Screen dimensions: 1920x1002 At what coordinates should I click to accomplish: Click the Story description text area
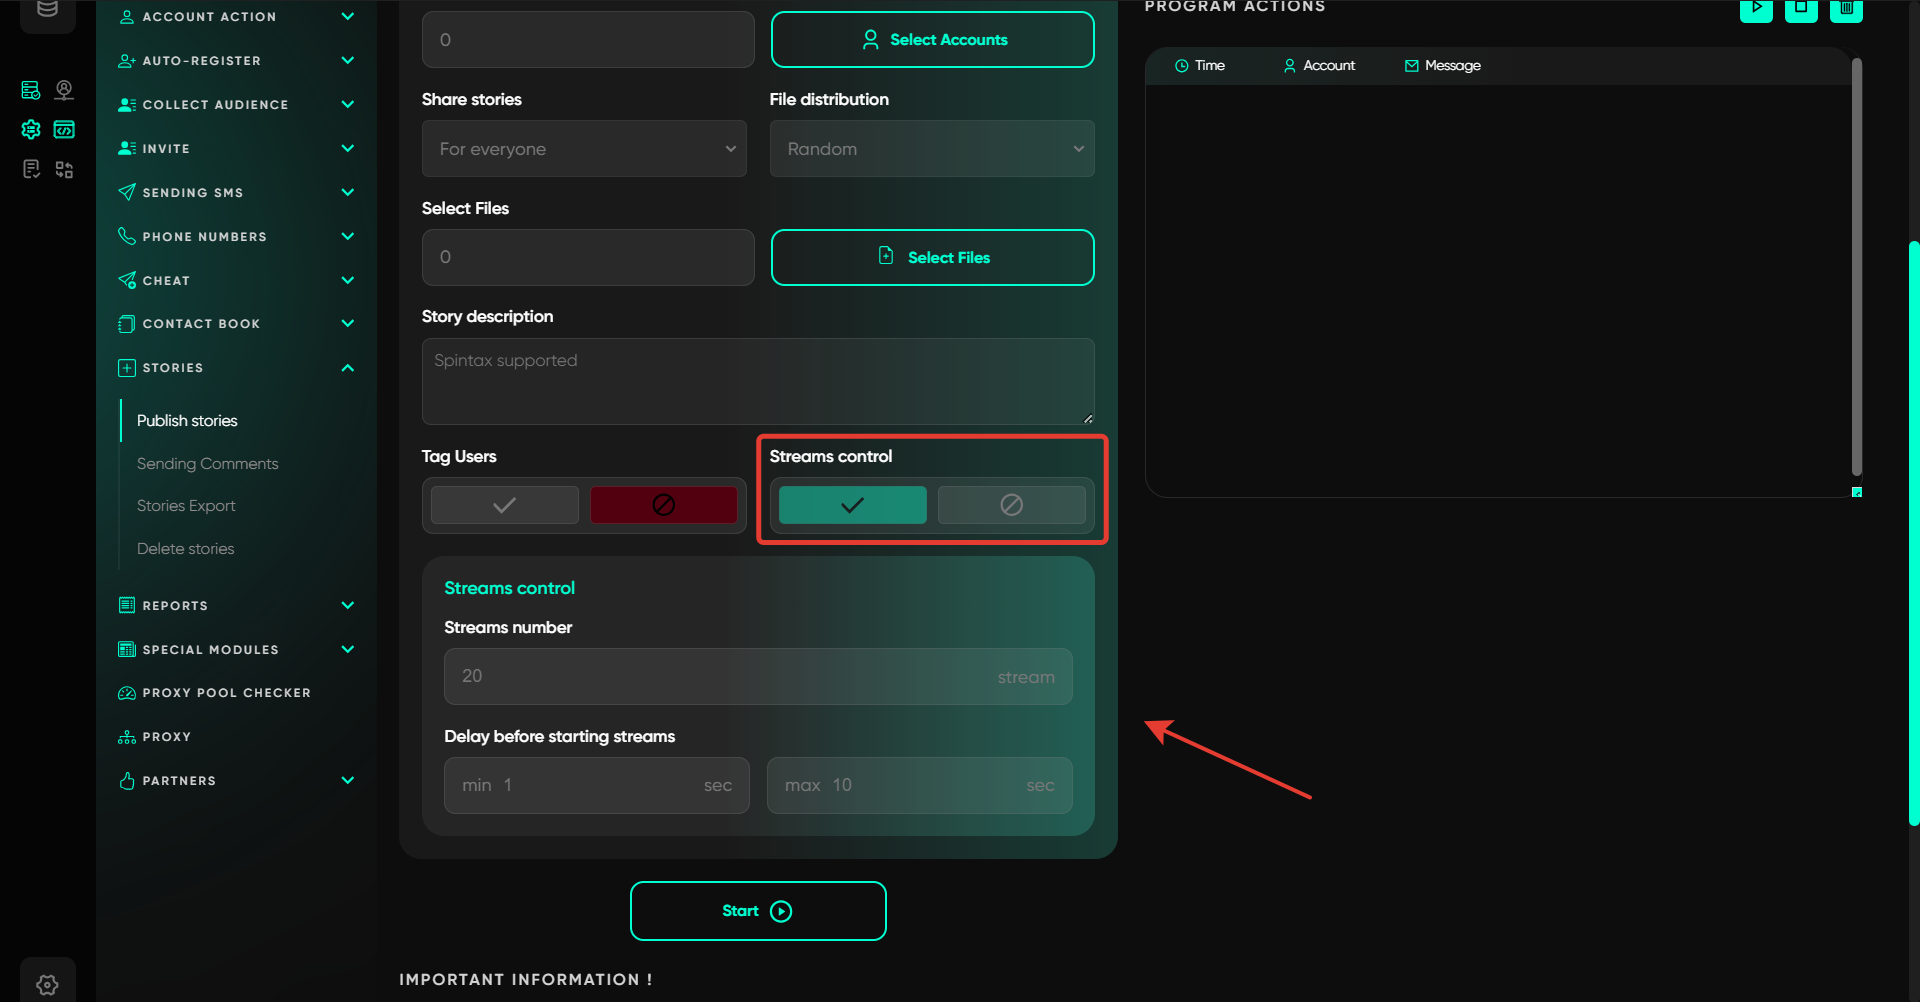coord(757,381)
